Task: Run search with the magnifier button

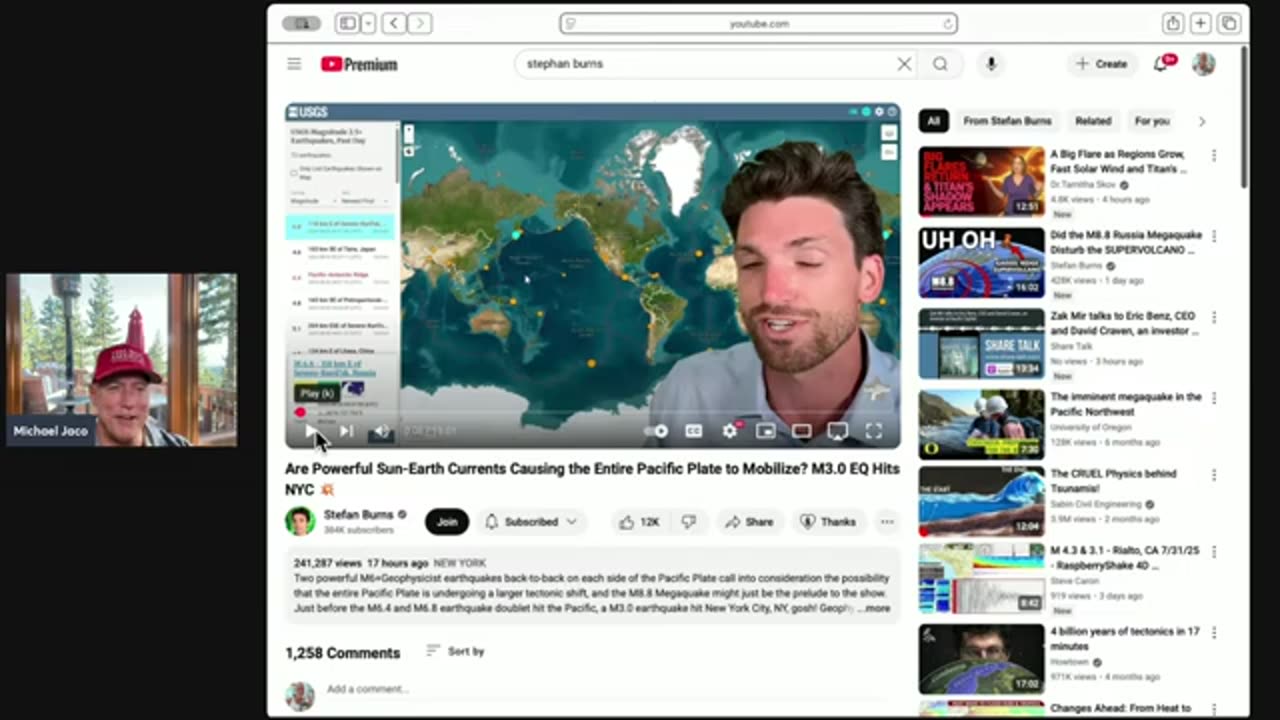Action: (x=940, y=64)
